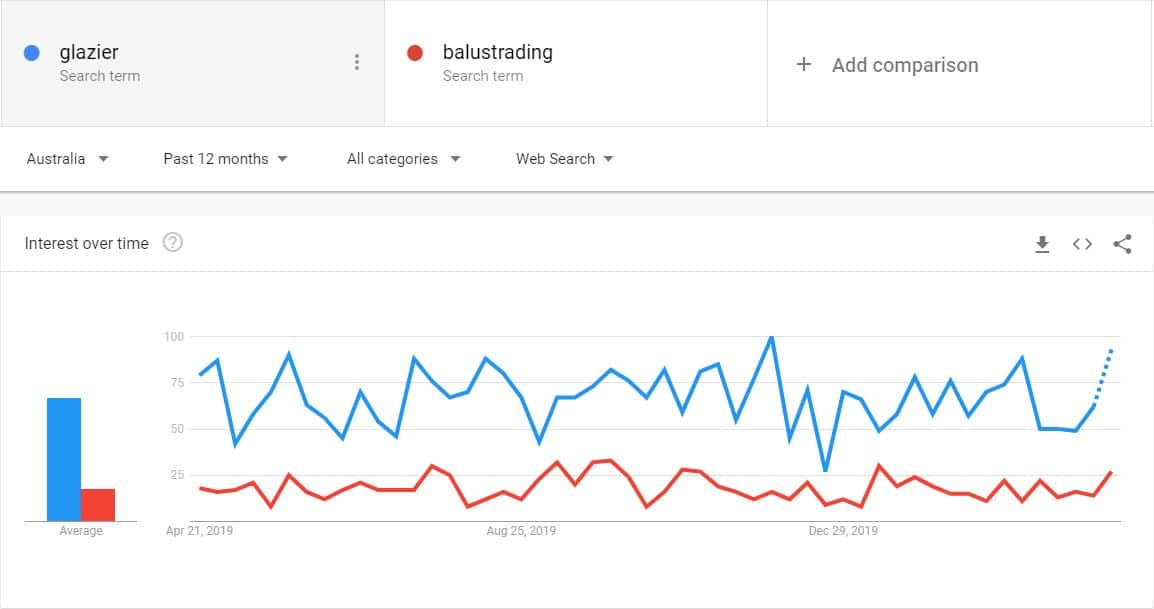Click the red average bar for balustrading
Image resolution: width=1154 pixels, height=609 pixels.
[98, 505]
